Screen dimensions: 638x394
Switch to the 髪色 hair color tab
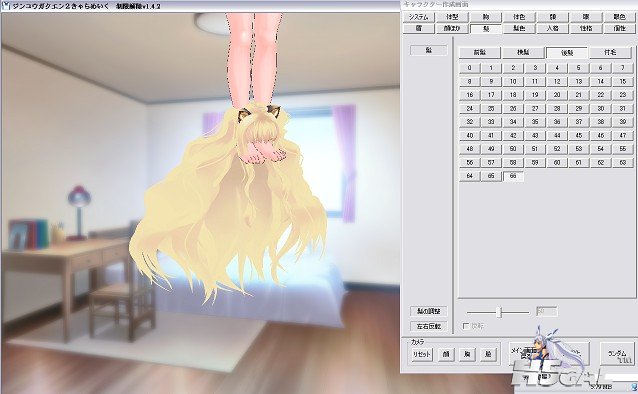coord(519,28)
